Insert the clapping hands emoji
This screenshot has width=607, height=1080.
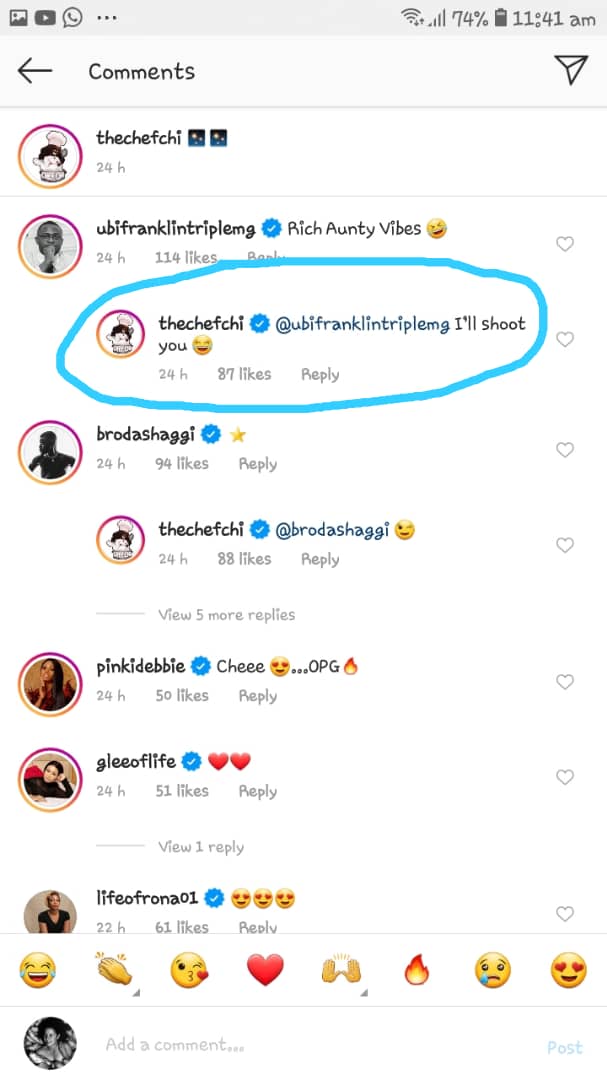tap(113, 969)
